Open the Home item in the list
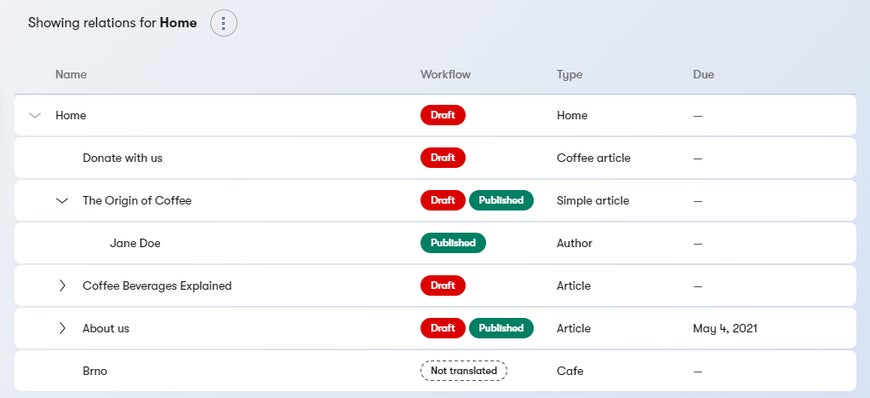870x398 pixels. pyautogui.click(x=70, y=115)
